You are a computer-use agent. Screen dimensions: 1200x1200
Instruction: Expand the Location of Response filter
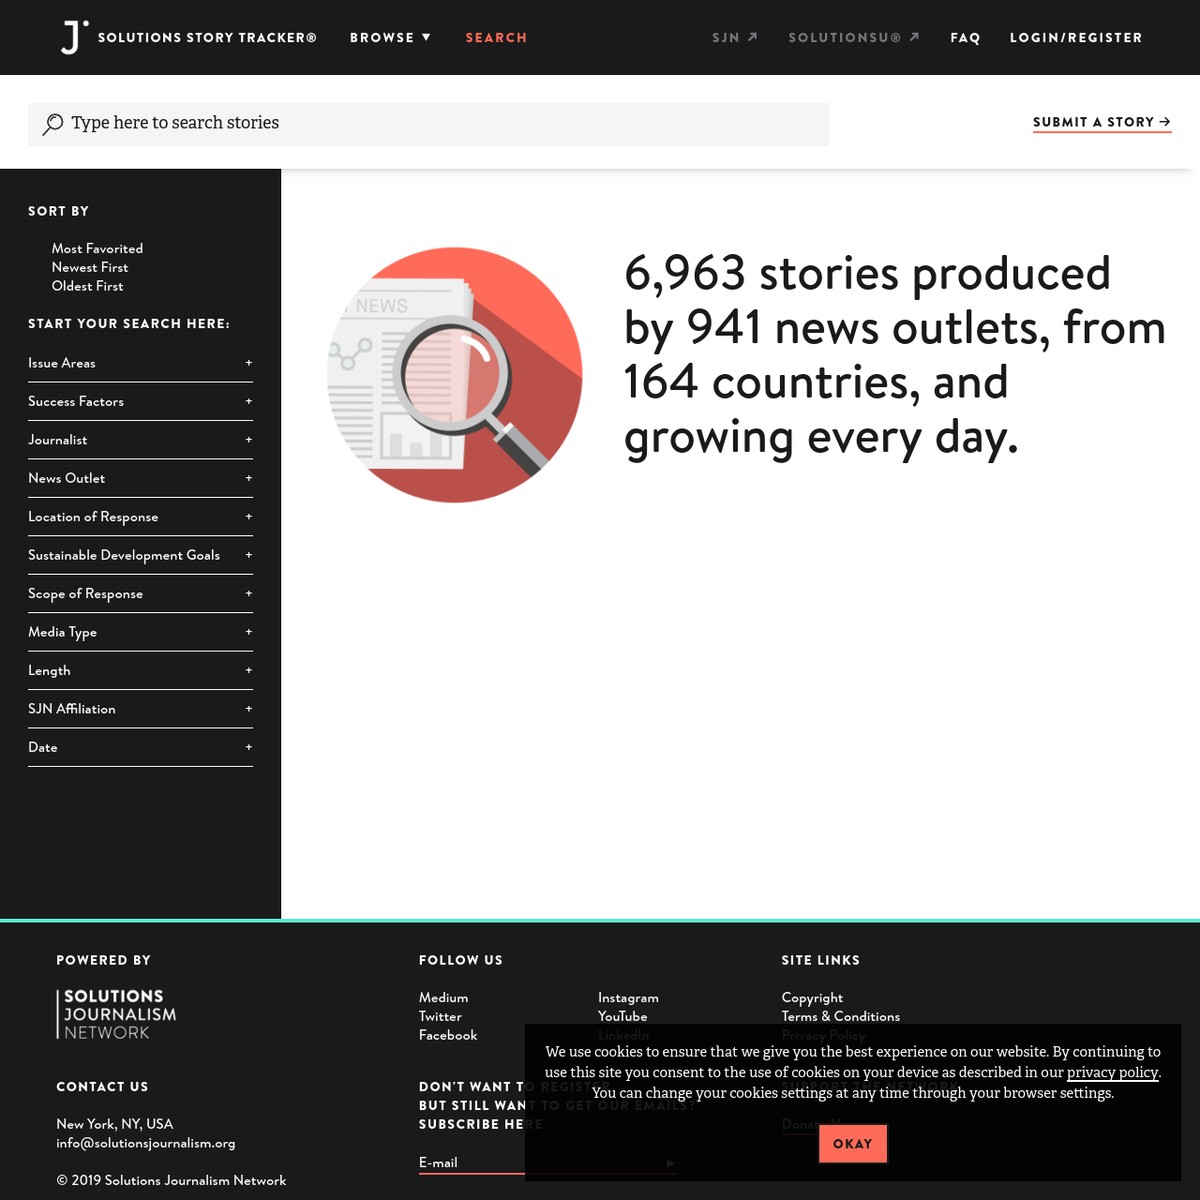[140, 517]
